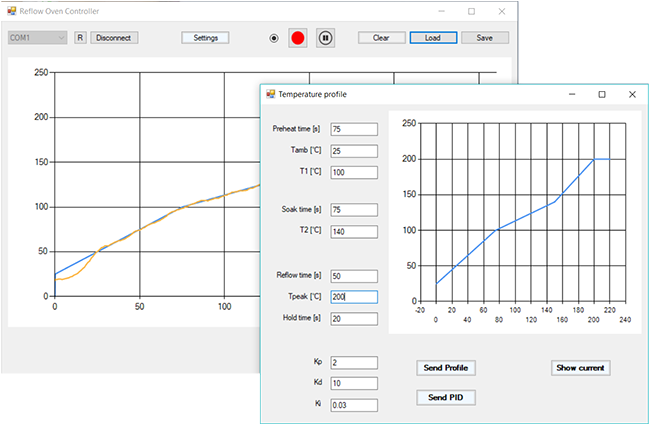Open the Settings button
The image size is (650, 426).
click(x=205, y=38)
